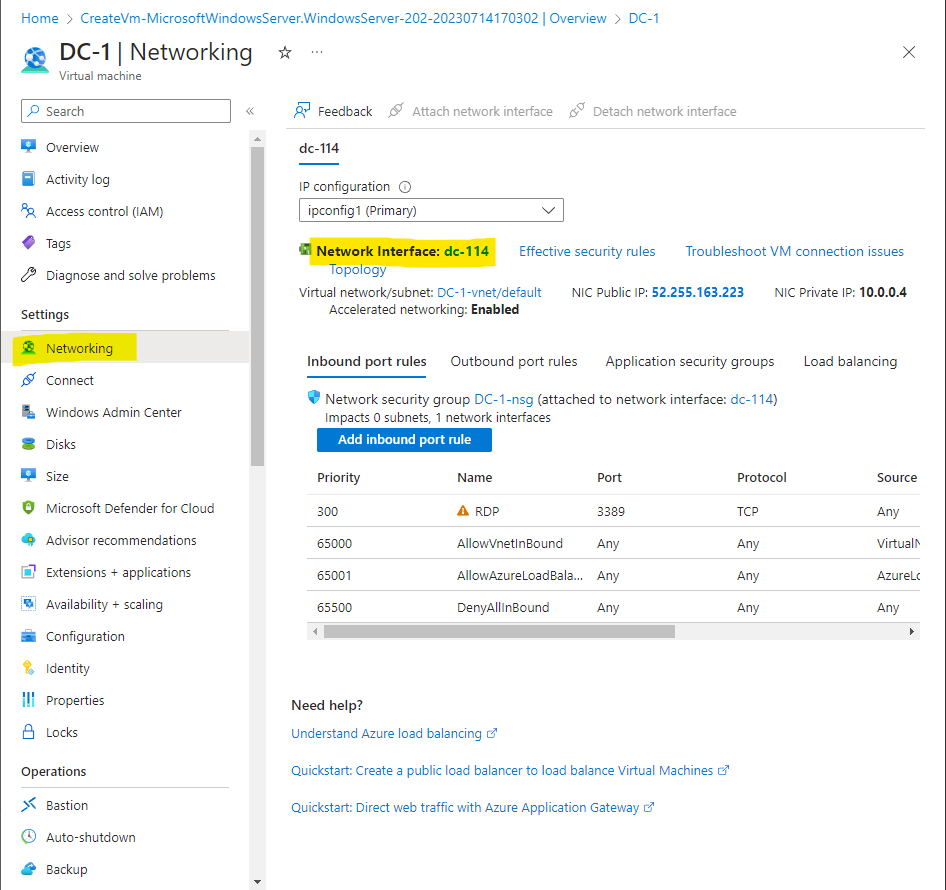This screenshot has height=890, width=946.
Task: Click the Size monitor icon
Action: tap(28, 475)
